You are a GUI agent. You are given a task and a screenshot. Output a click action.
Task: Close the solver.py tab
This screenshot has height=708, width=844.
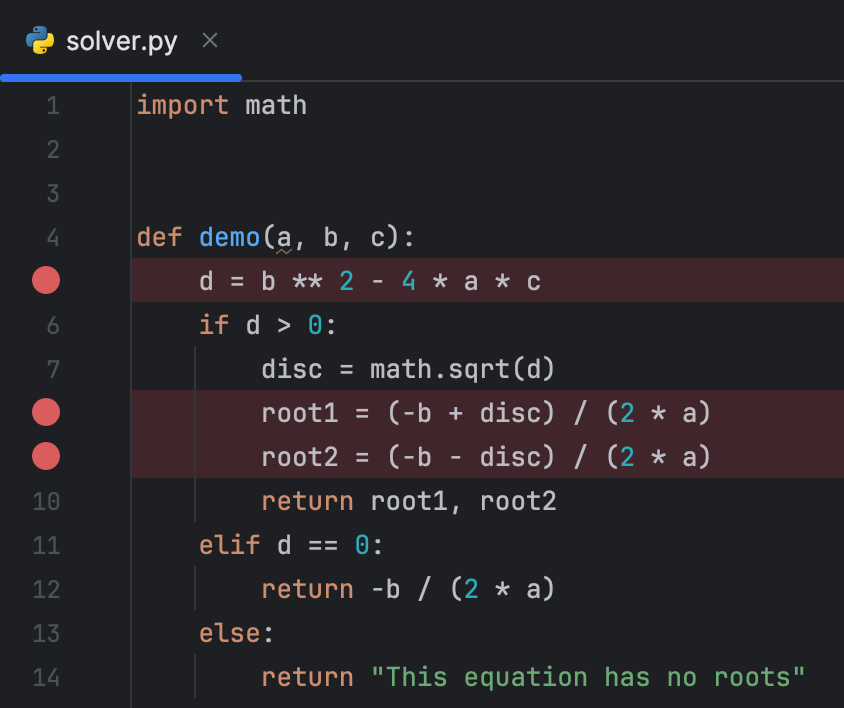click(209, 40)
